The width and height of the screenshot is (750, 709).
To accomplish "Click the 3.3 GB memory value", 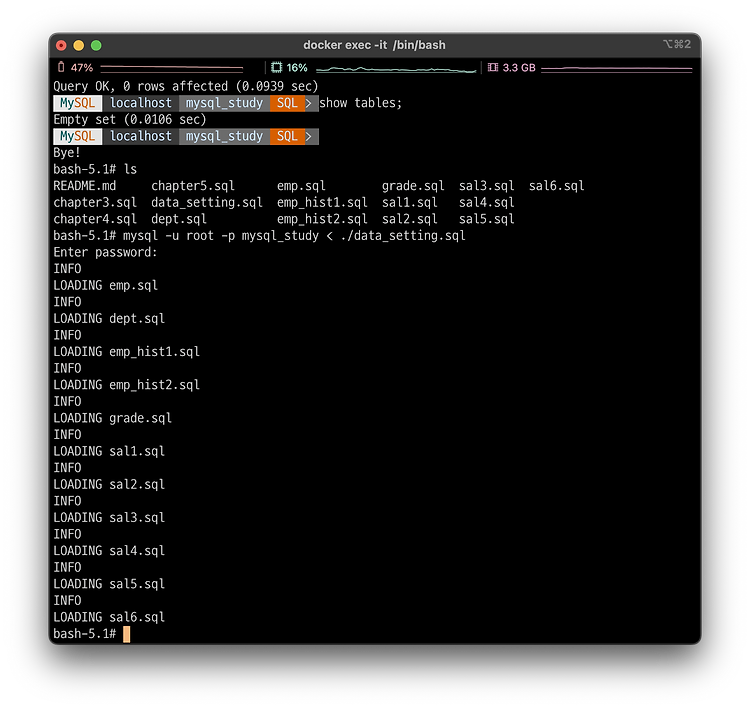I will click(x=518, y=68).
